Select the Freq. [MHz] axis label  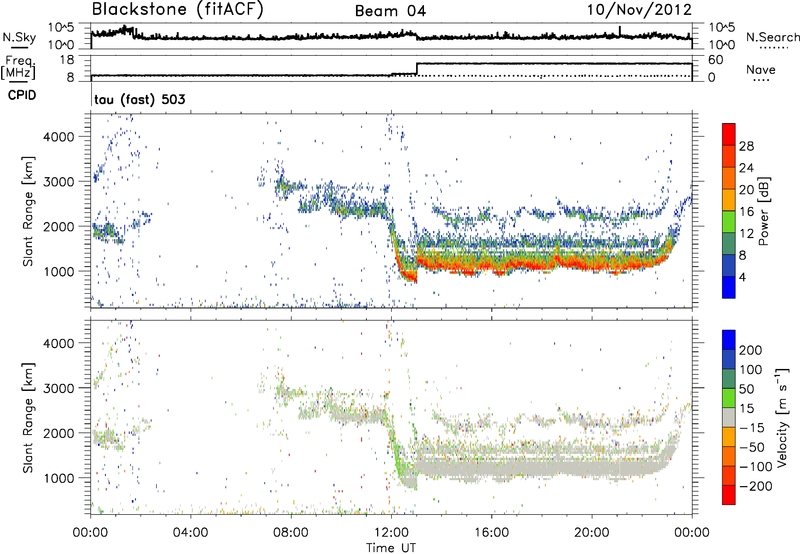click(x=18, y=68)
